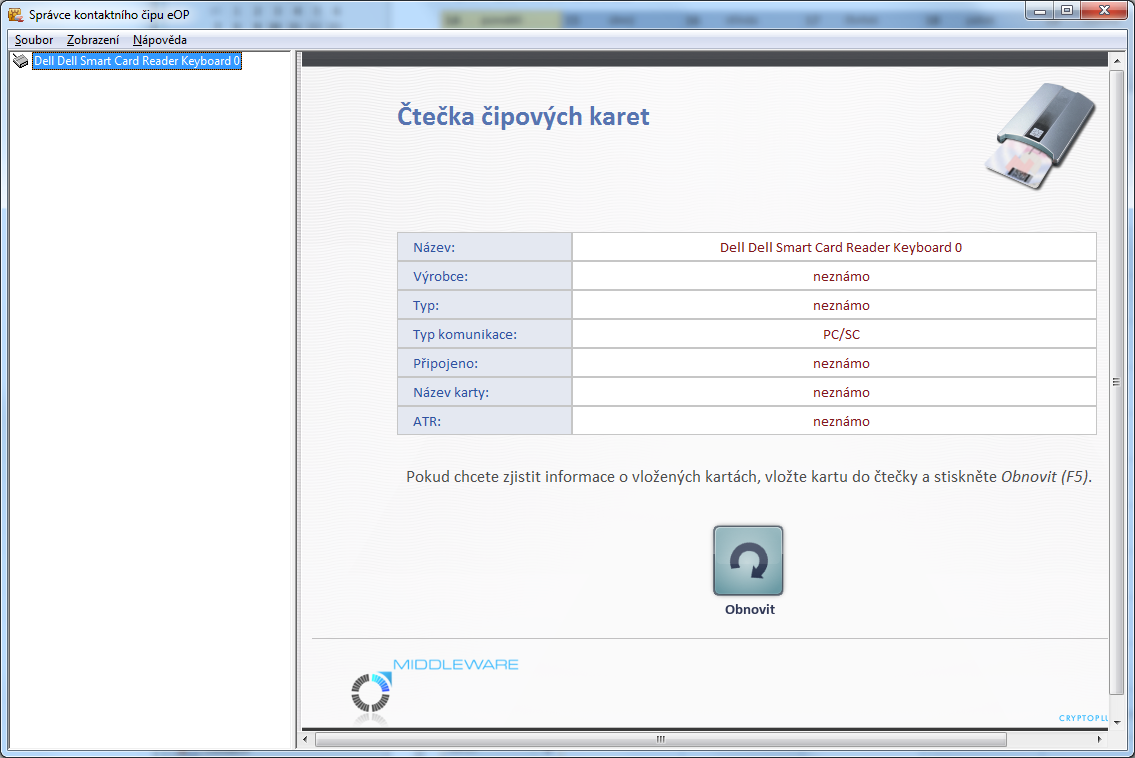Click the Obnovit refresh icon button

click(x=748, y=560)
